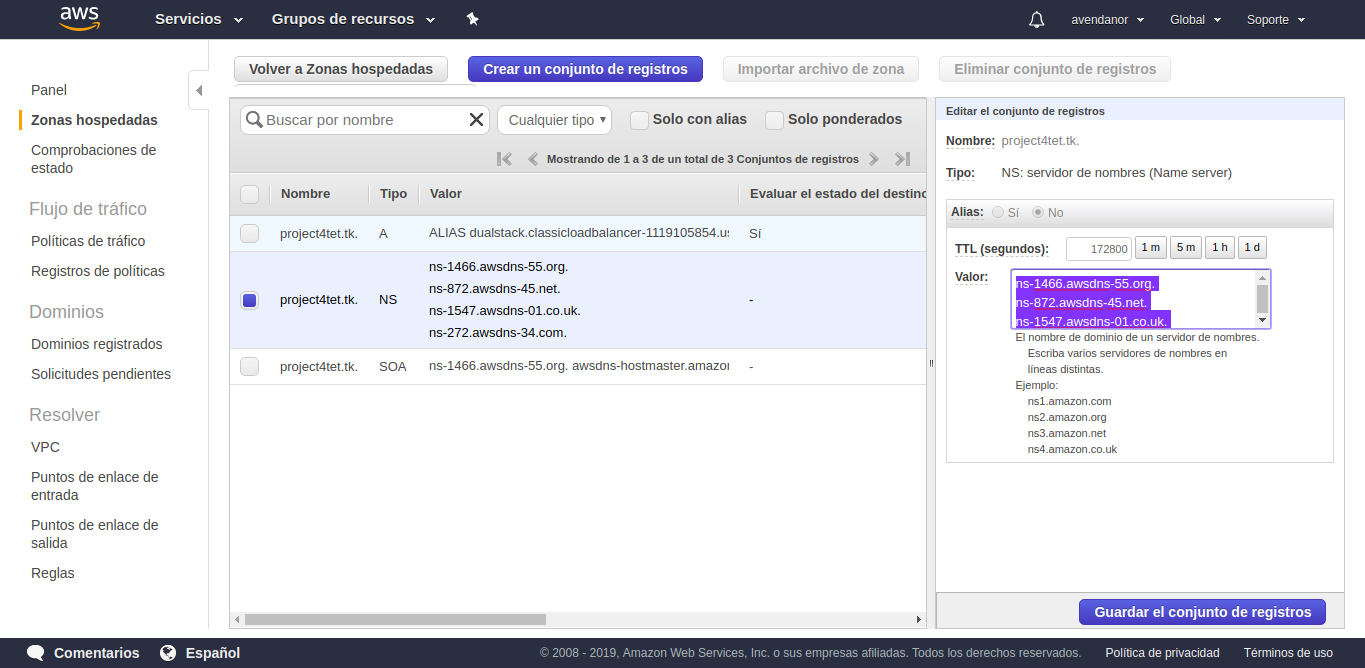
Task: Click the magnifier search icon
Action: pyautogui.click(x=254, y=120)
